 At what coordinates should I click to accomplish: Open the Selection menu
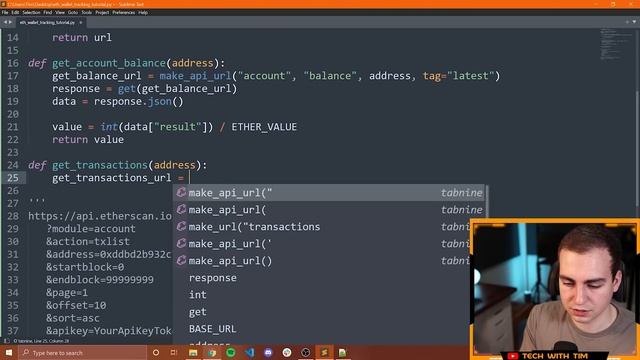coord(31,13)
